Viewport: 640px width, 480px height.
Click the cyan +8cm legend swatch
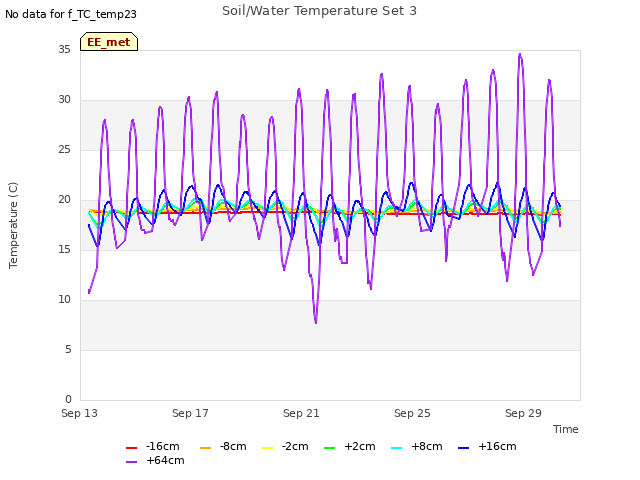tap(396, 448)
